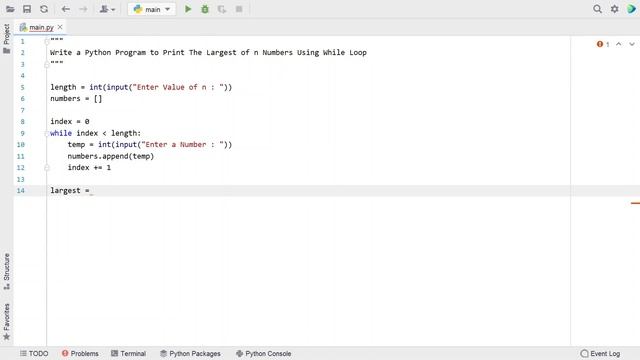
Task: Navigate back with the left arrow
Action: tap(65, 9)
